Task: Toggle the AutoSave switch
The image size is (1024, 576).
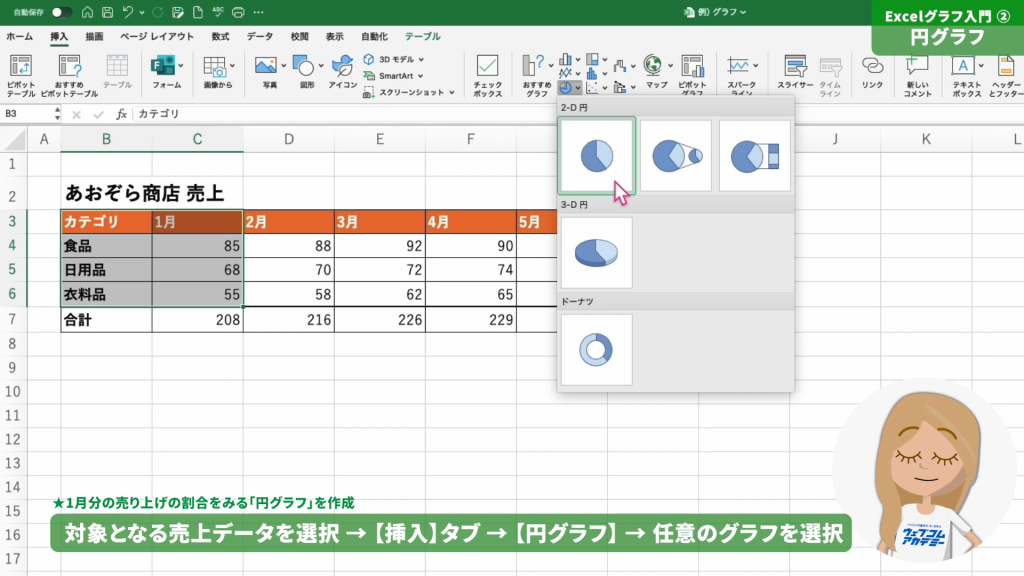Action: (x=62, y=13)
